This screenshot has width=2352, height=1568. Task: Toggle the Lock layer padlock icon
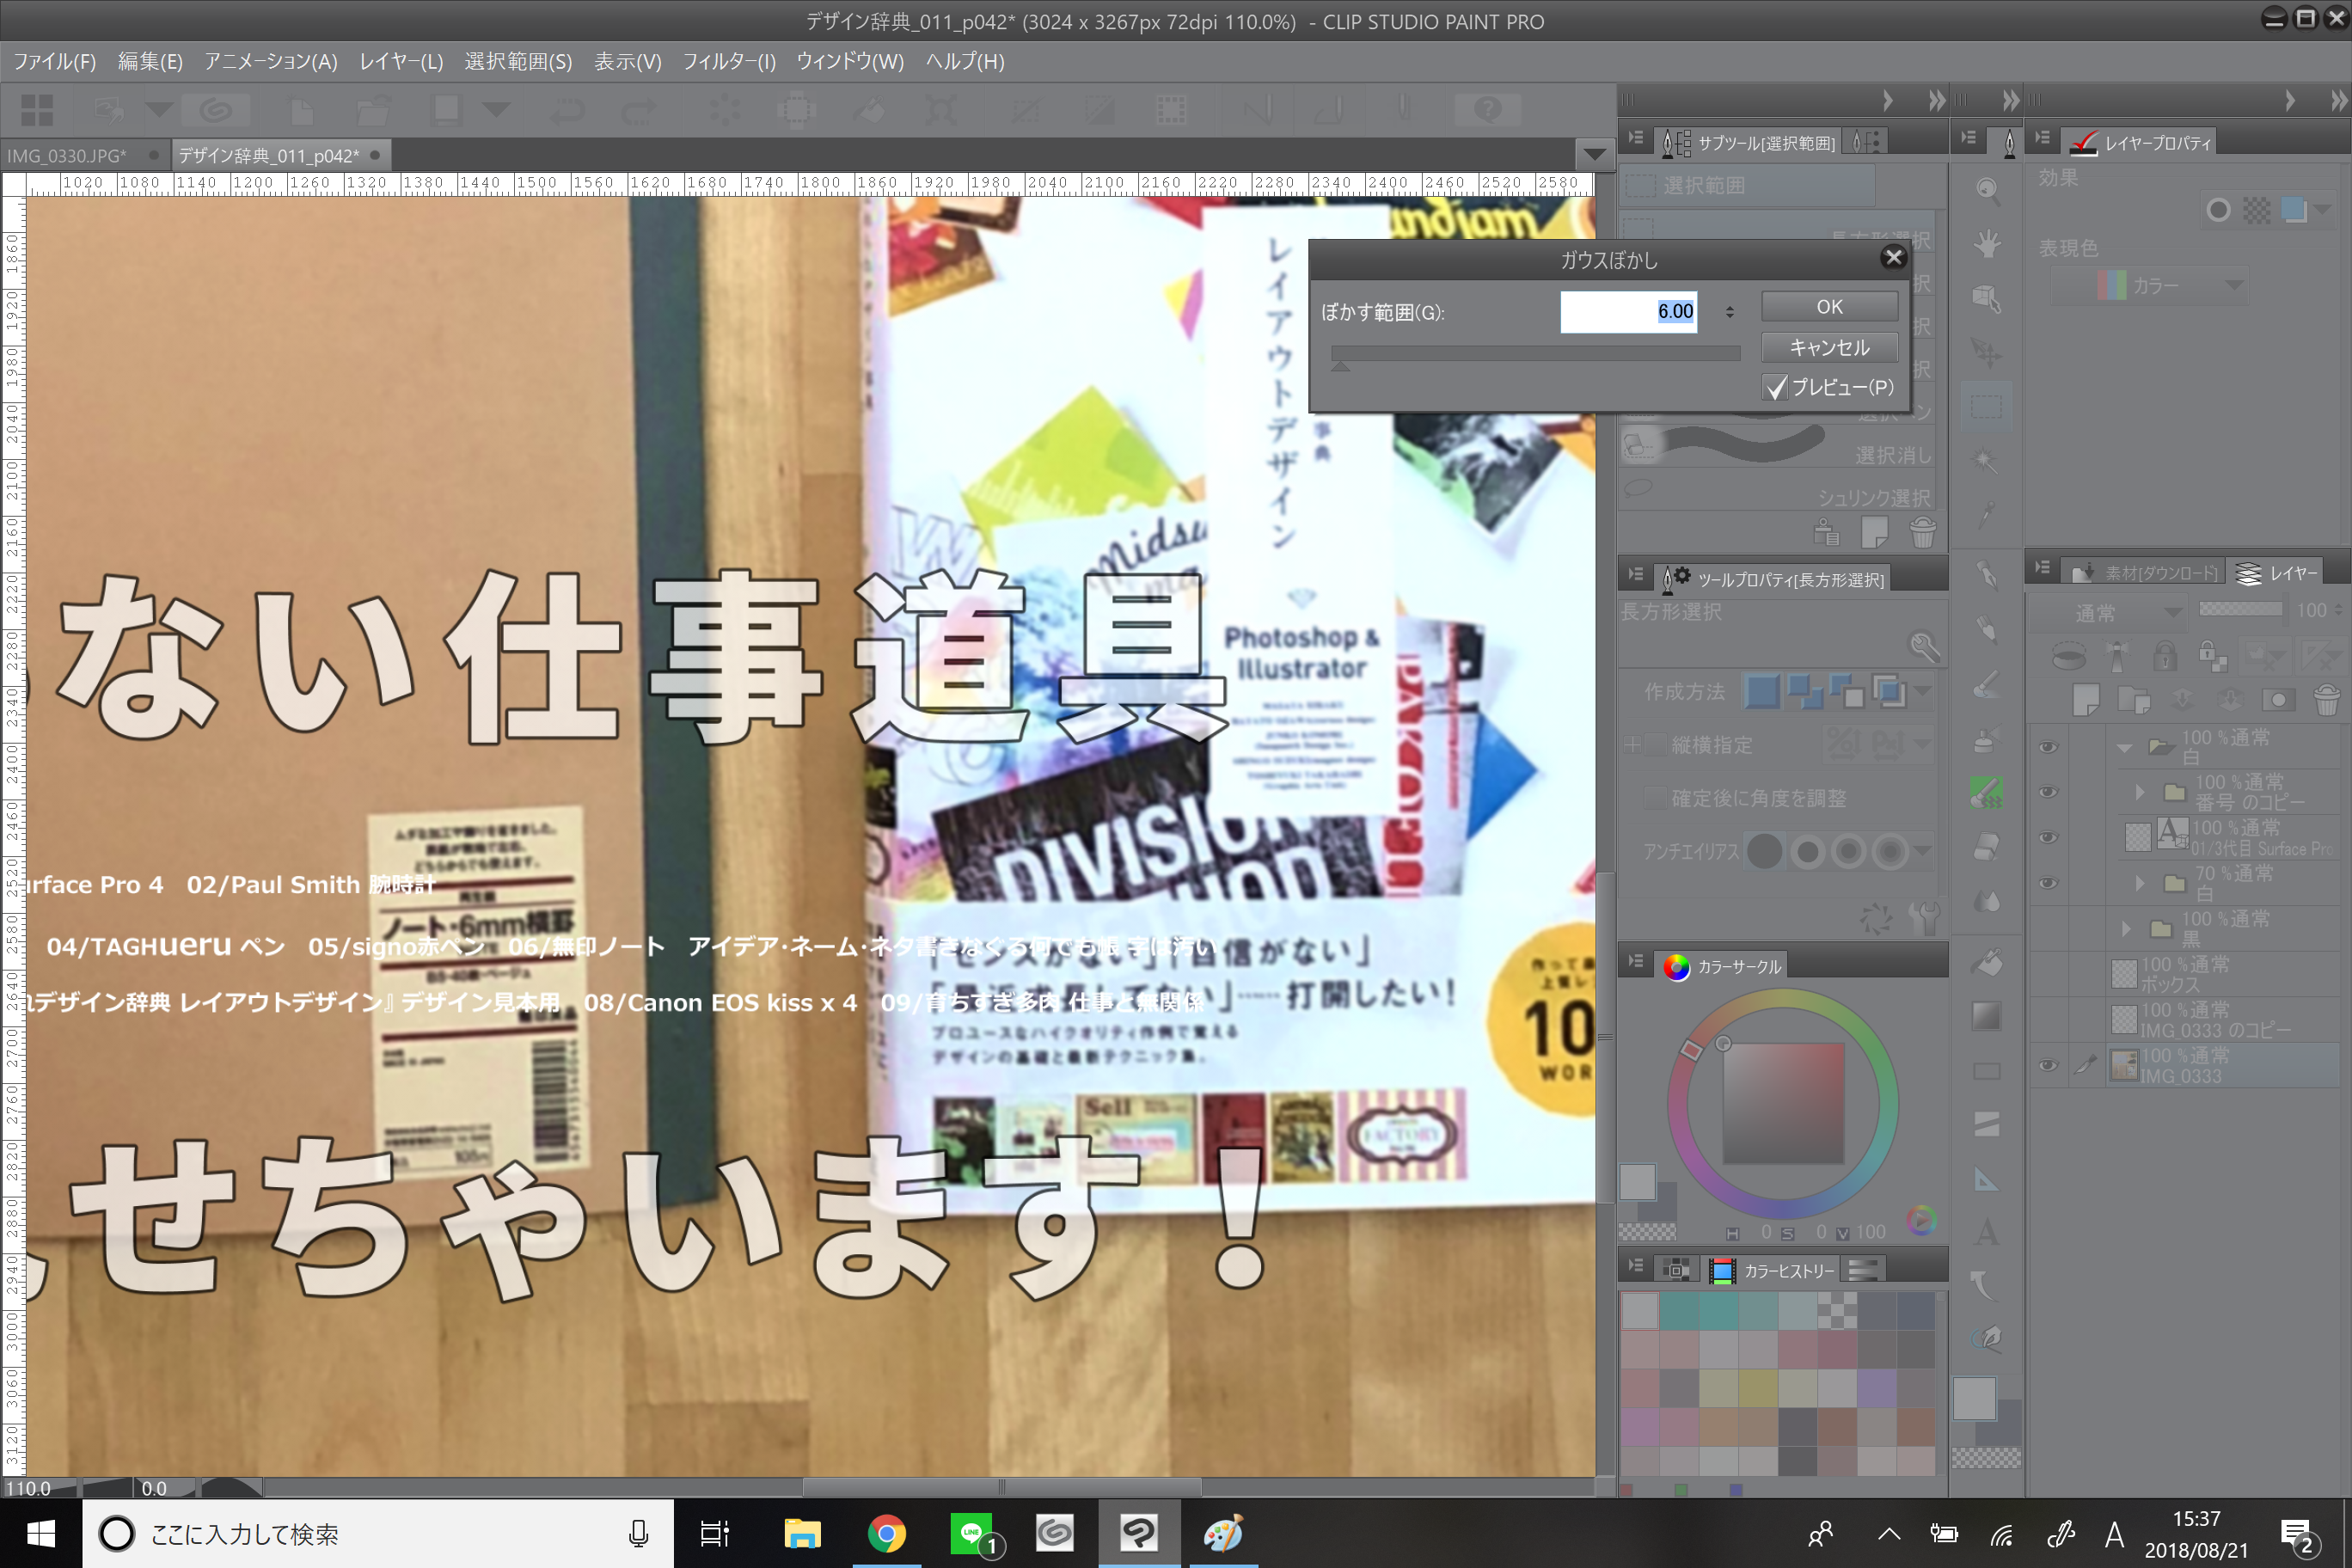point(2165,656)
